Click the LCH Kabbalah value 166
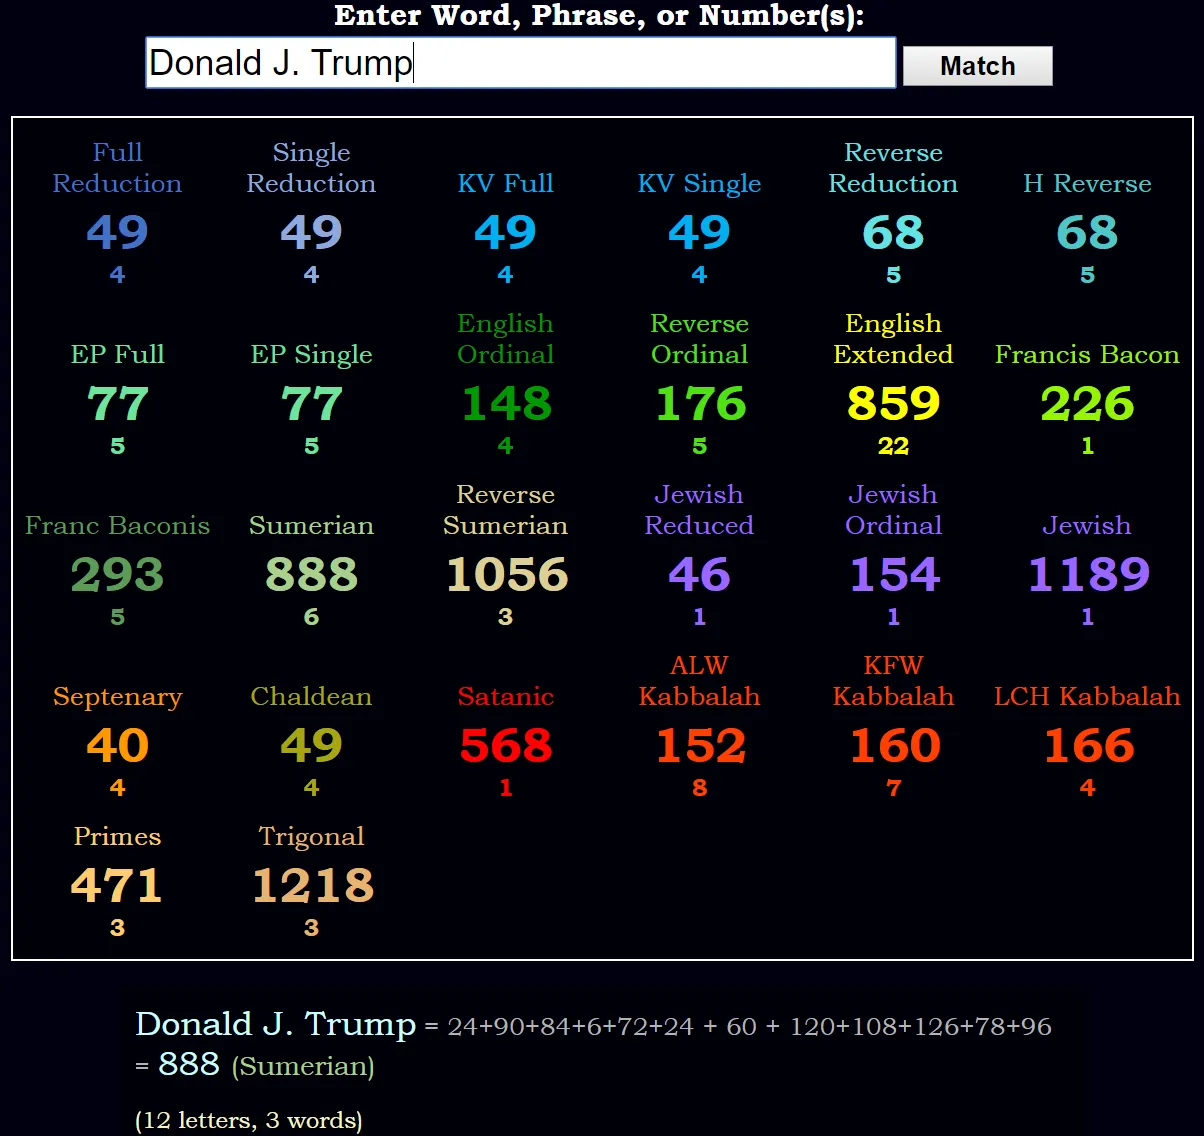Viewport: 1204px width, 1136px height. (1087, 745)
